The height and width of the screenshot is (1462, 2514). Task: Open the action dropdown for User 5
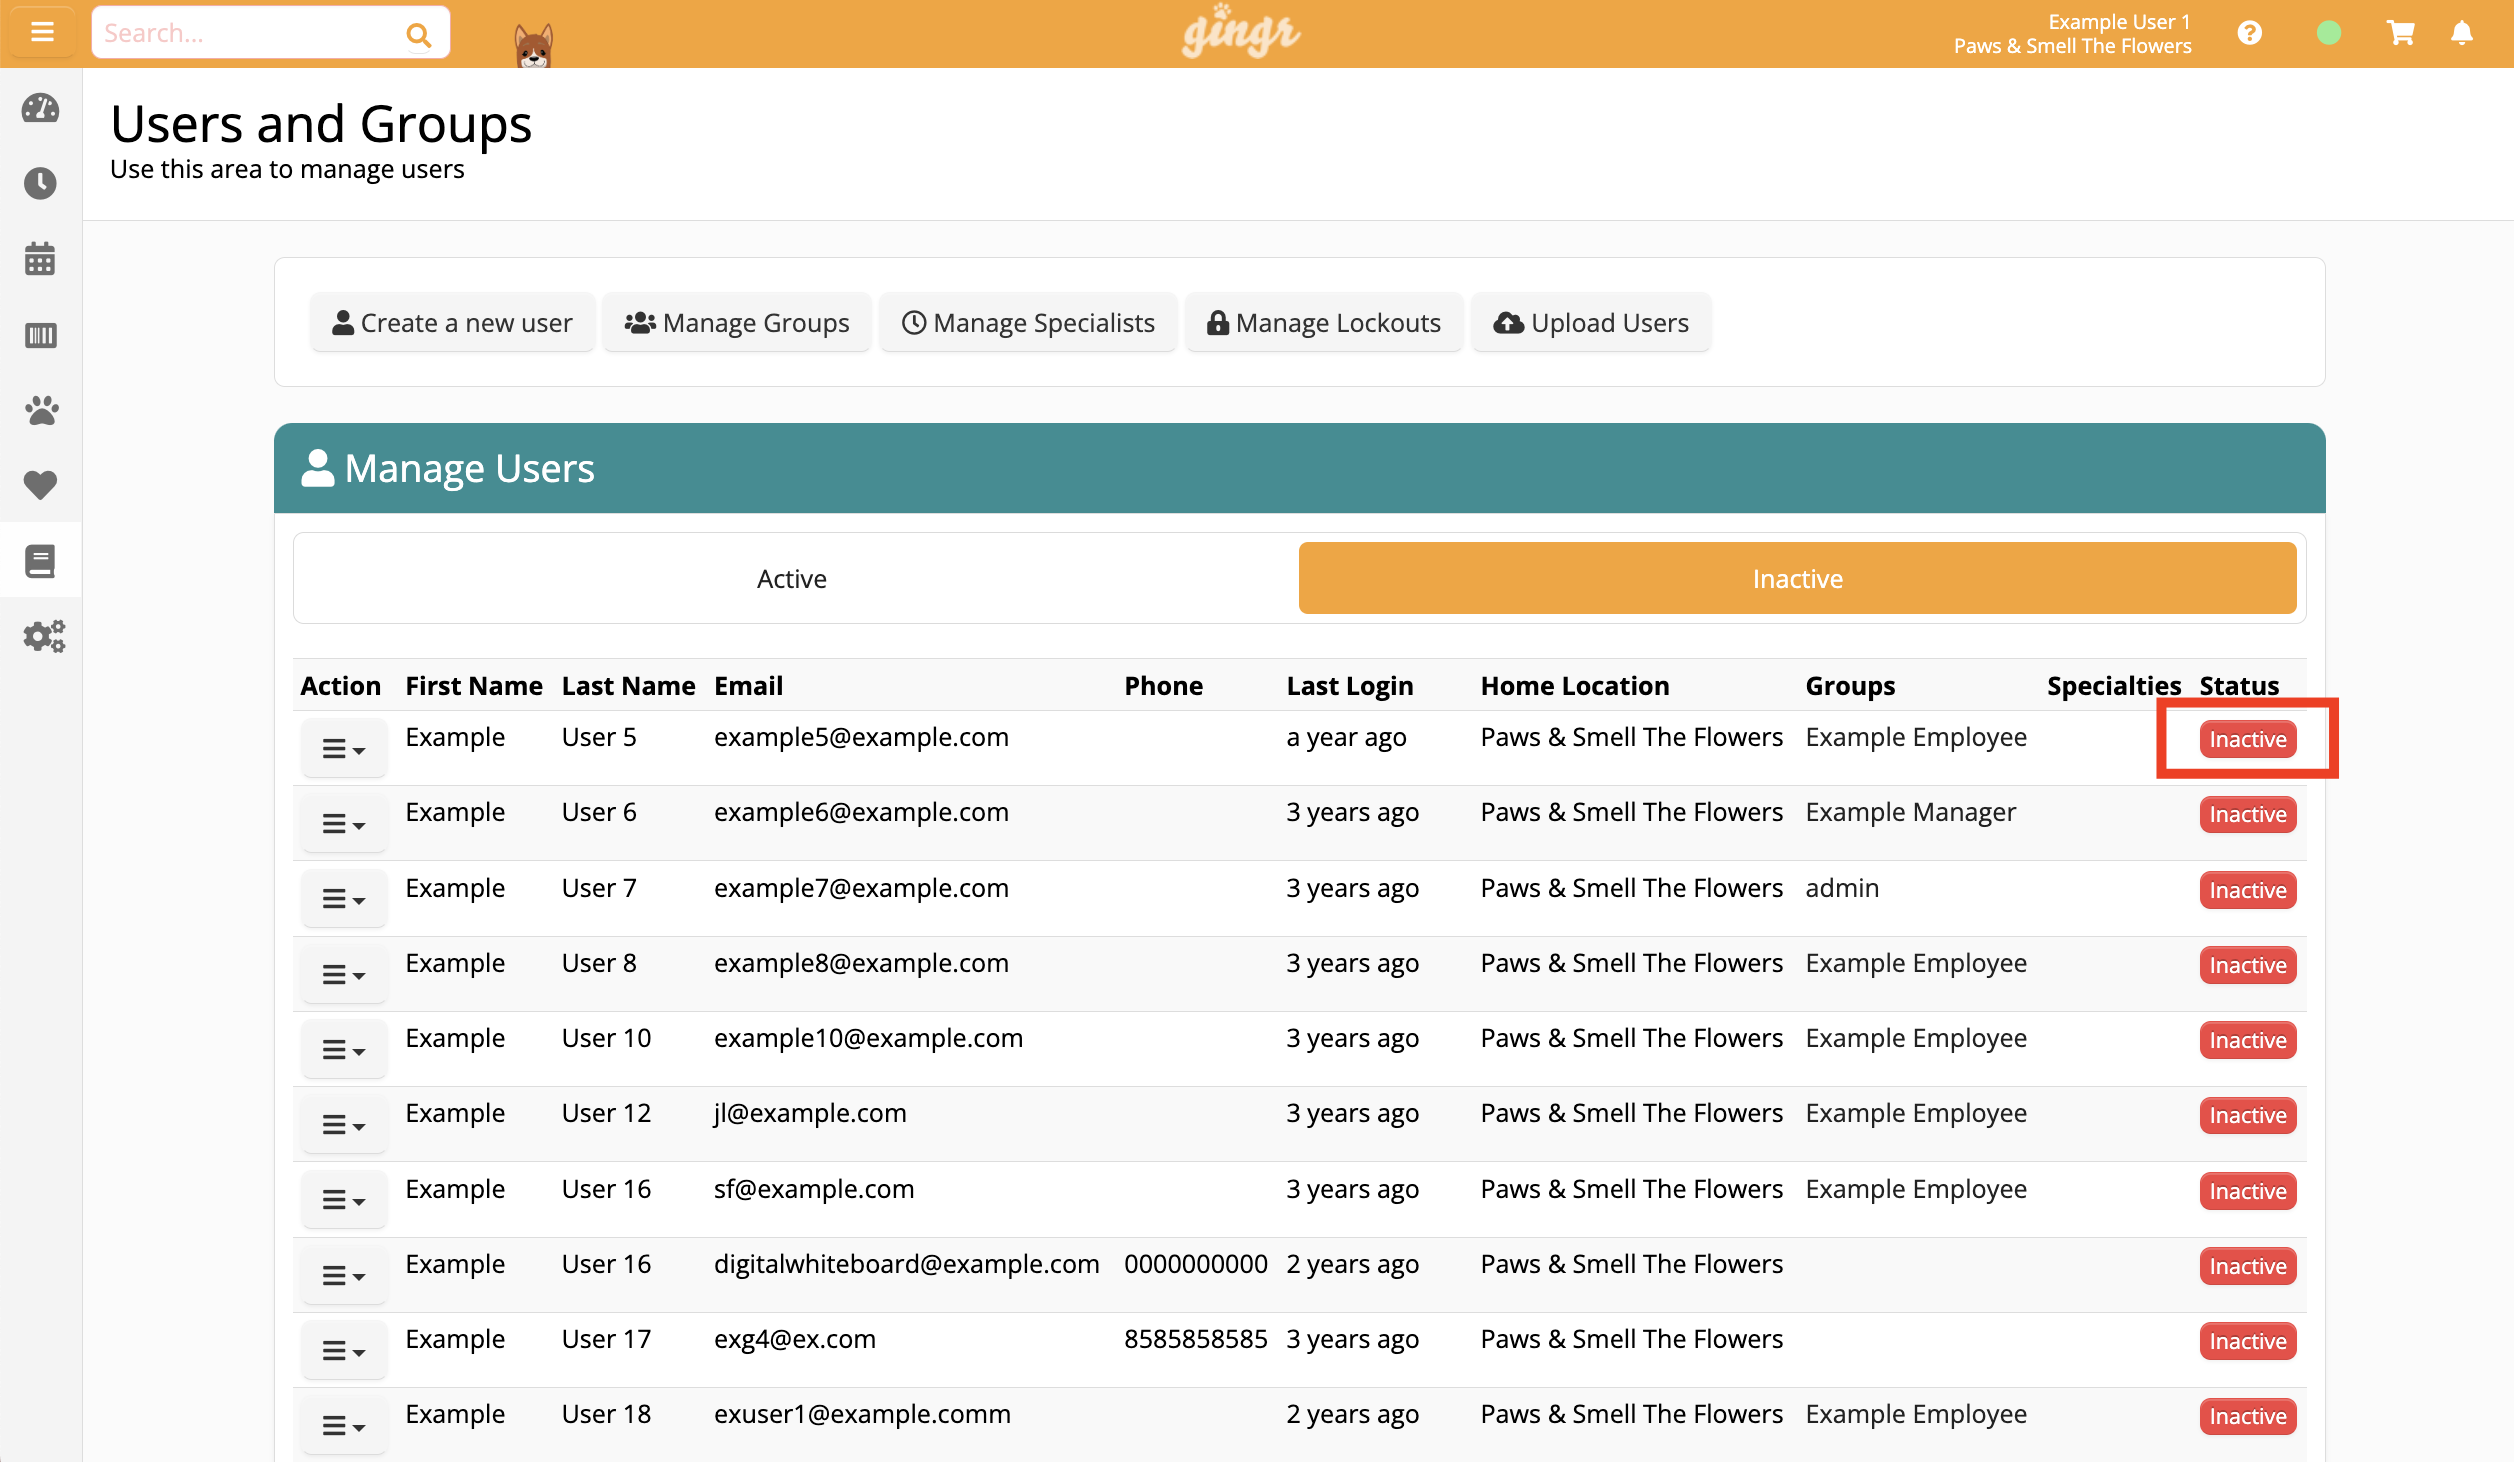[343, 747]
